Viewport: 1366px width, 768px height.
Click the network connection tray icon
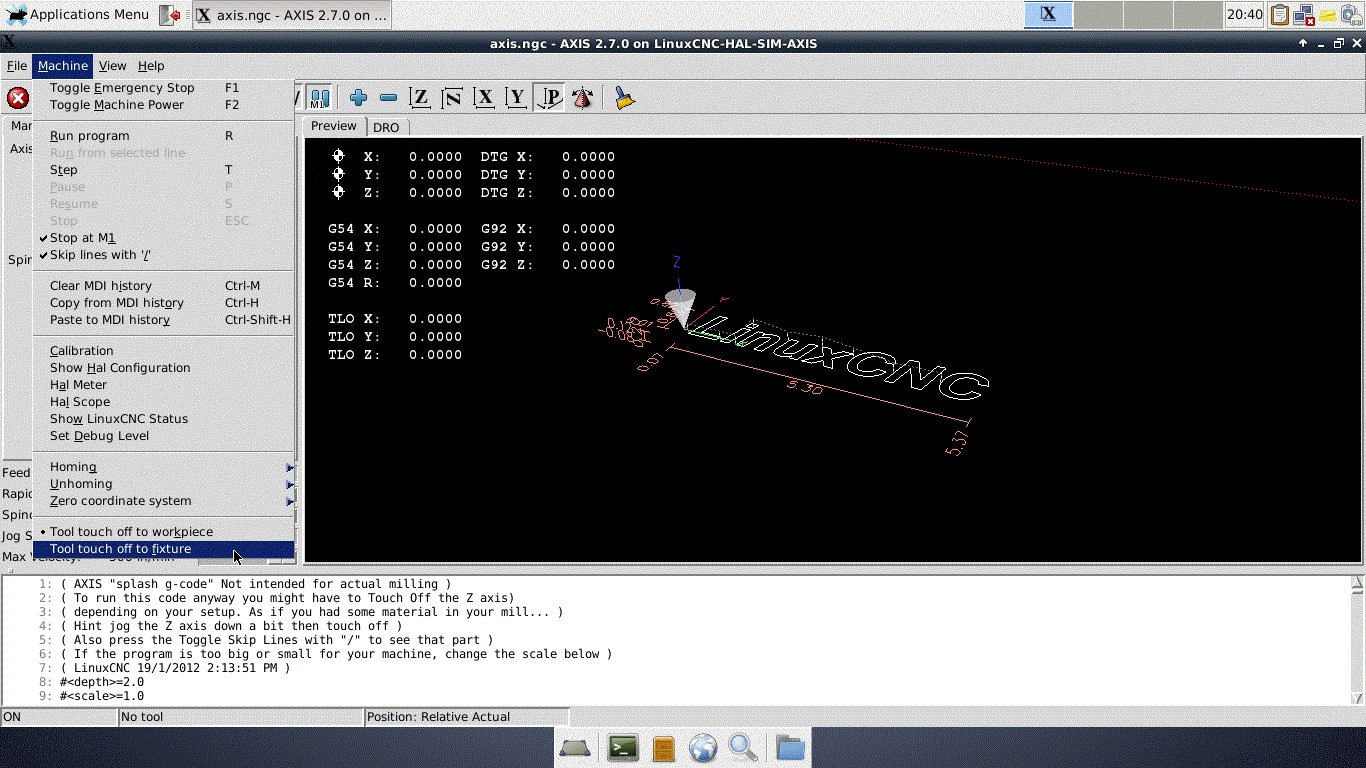point(1304,15)
